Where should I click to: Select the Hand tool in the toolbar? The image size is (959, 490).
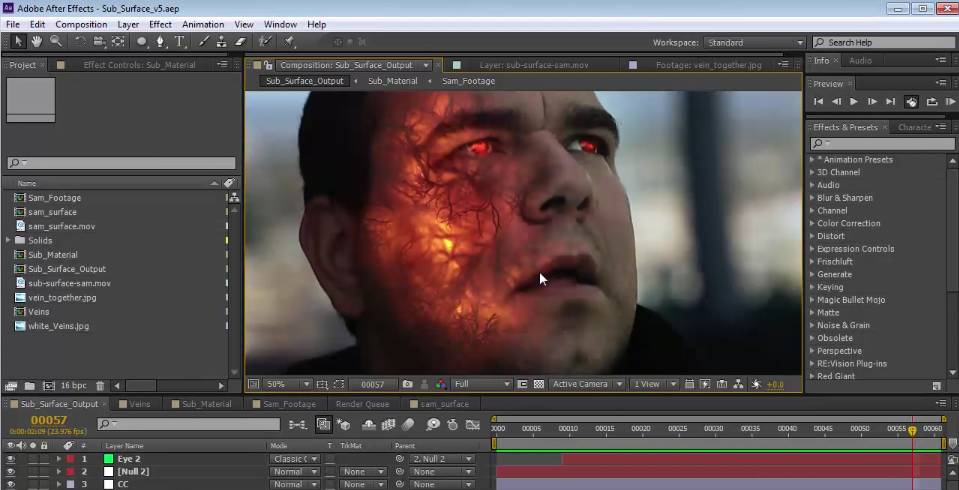(x=37, y=42)
